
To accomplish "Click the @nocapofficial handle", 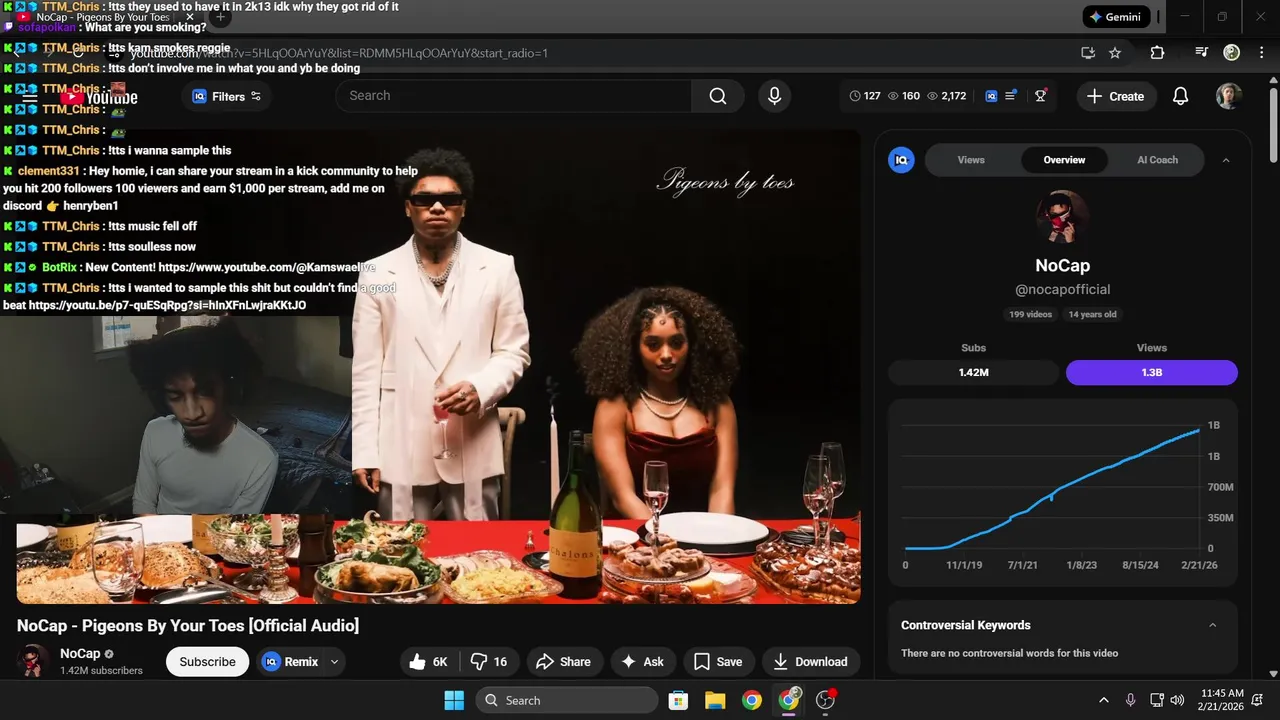I will click(x=1062, y=289).
